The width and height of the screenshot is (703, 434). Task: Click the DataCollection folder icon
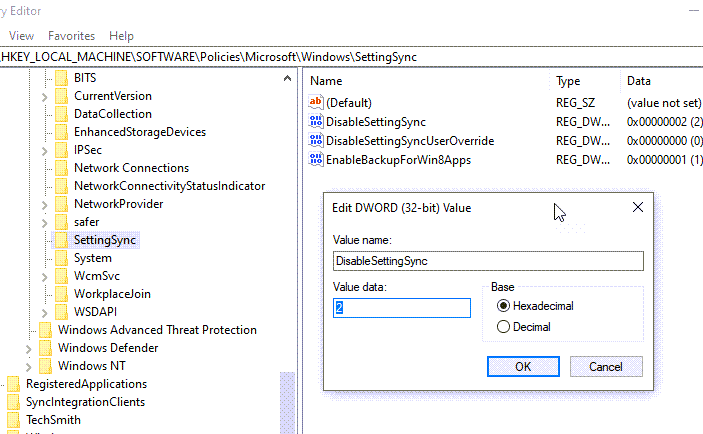tap(61, 114)
